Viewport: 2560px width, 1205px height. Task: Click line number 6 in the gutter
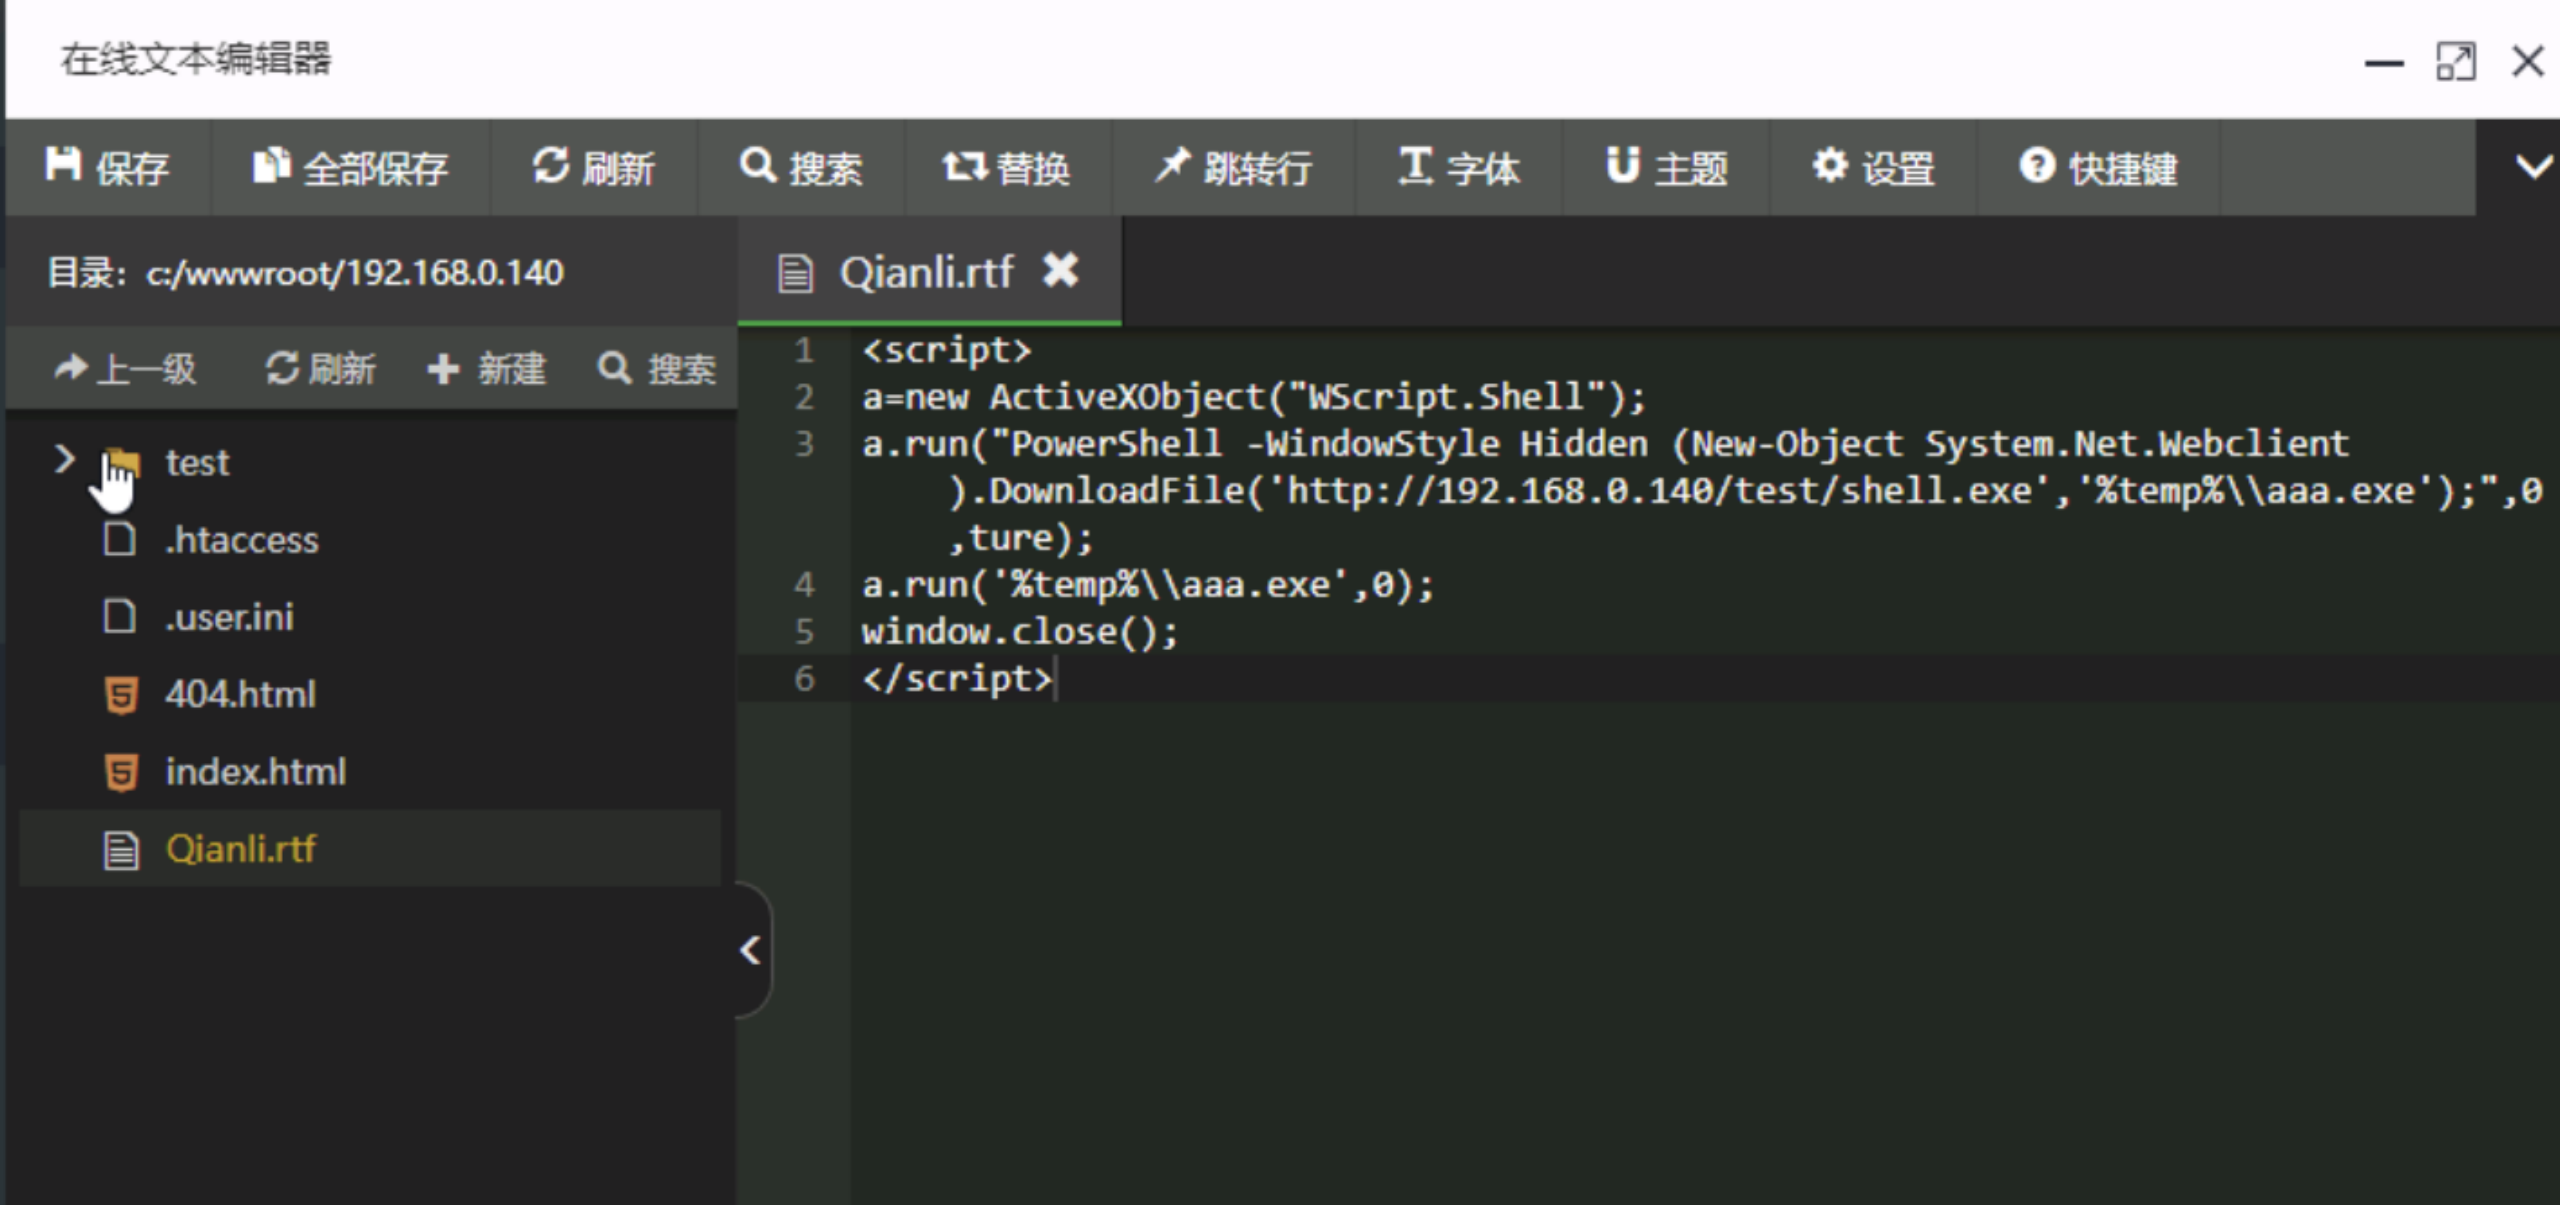point(804,678)
